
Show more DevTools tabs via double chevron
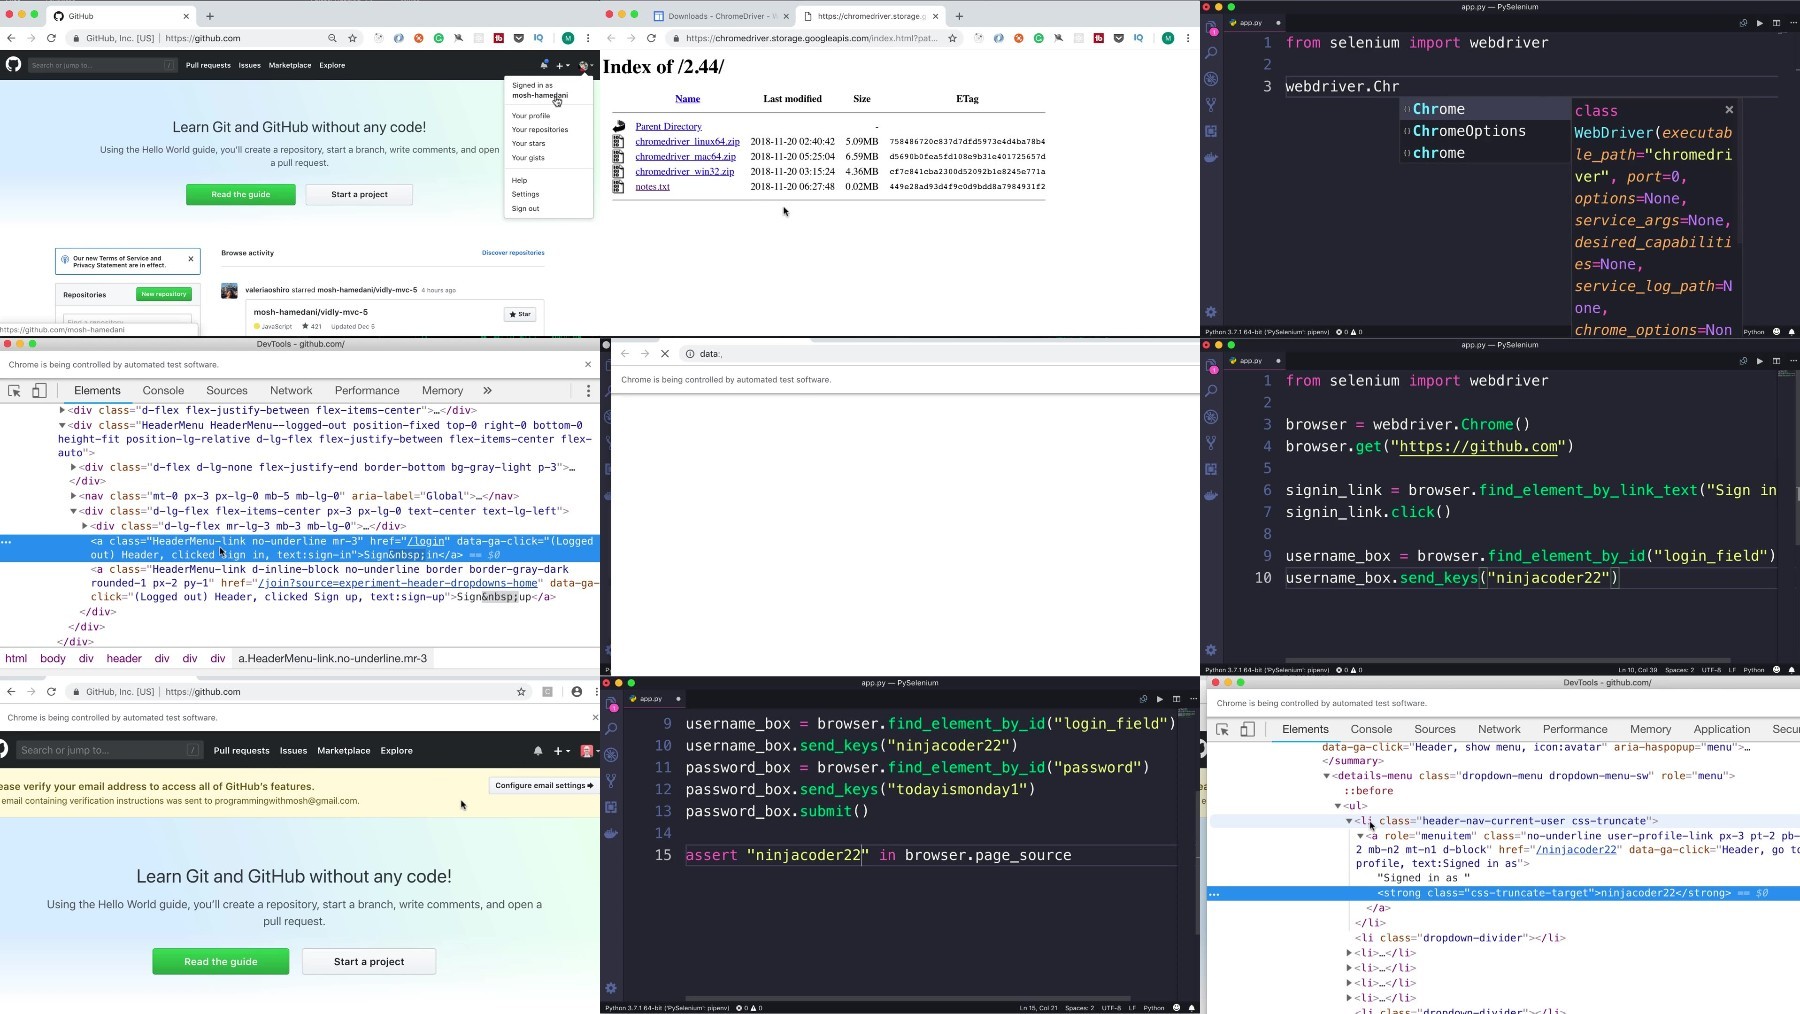click(x=487, y=391)
